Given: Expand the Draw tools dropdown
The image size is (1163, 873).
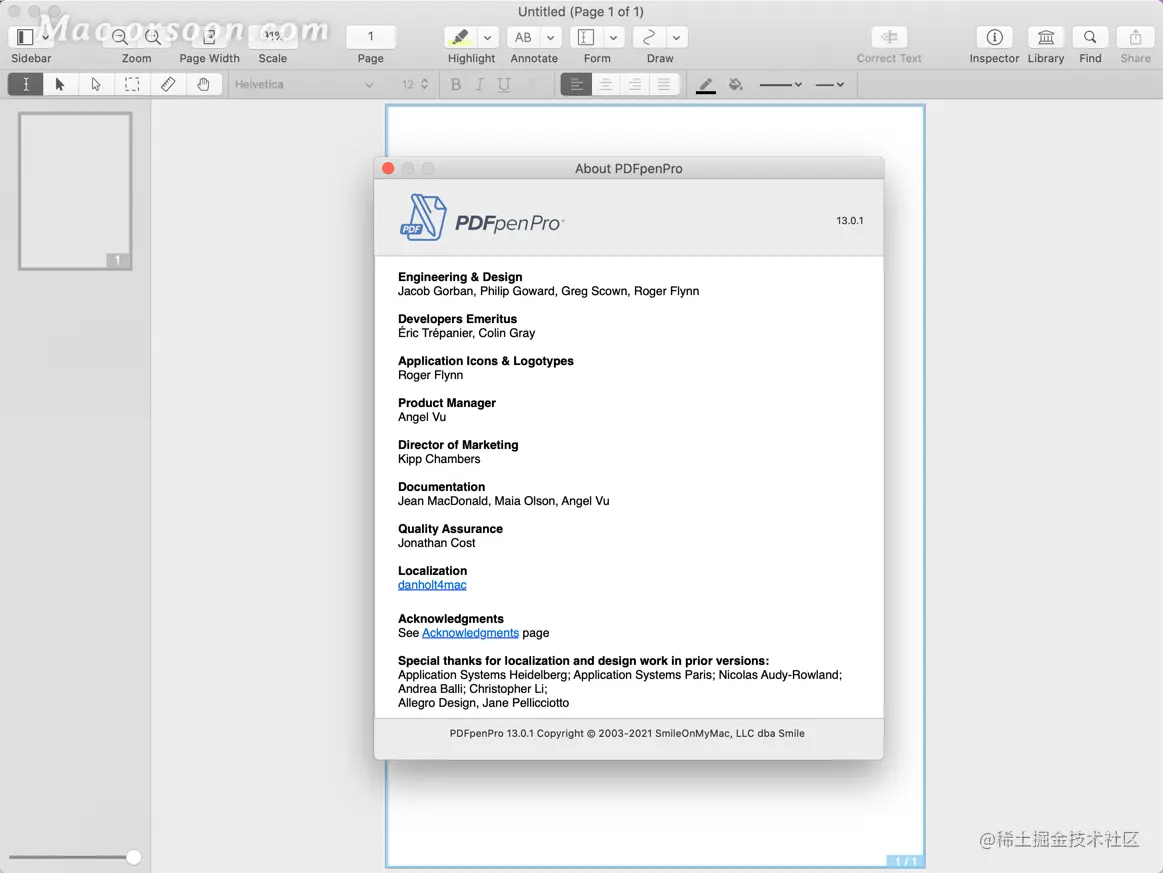Looking at the screenshot, I should 676,37.
